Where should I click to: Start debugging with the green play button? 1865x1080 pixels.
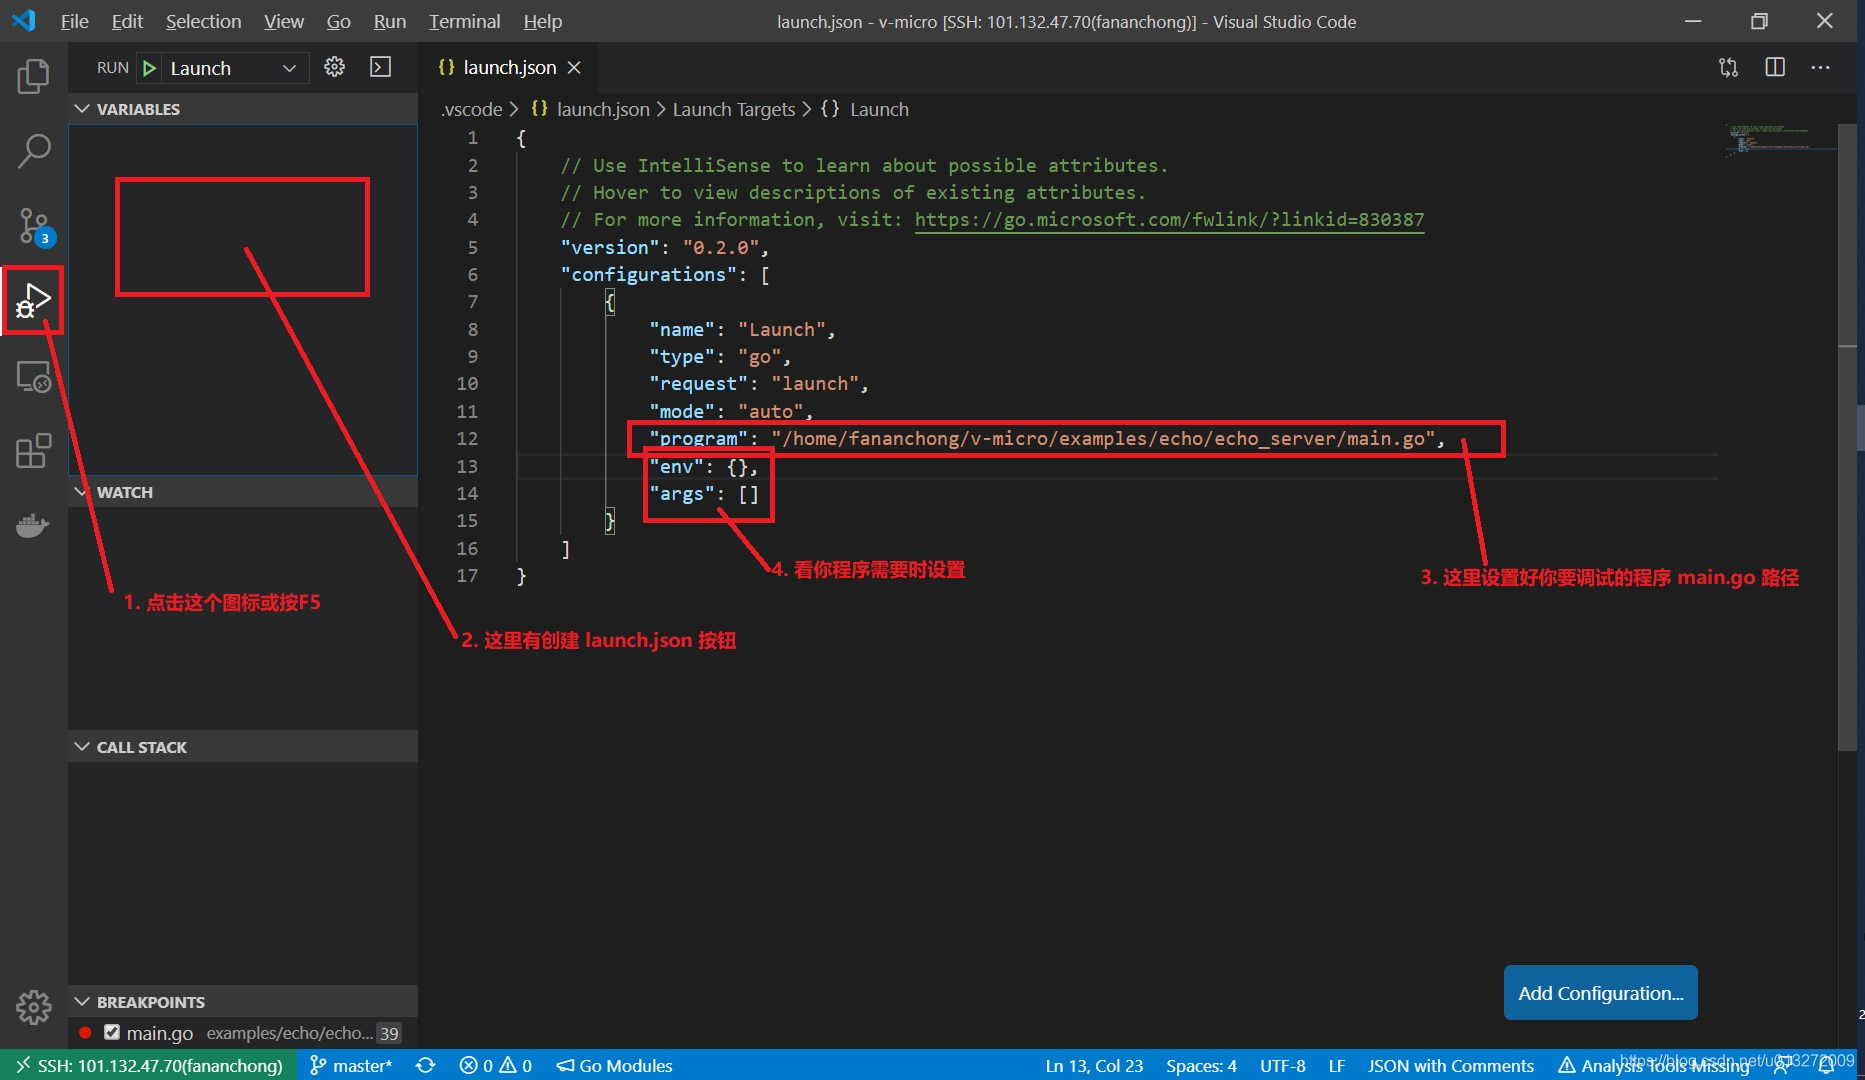tap(149, 68)
